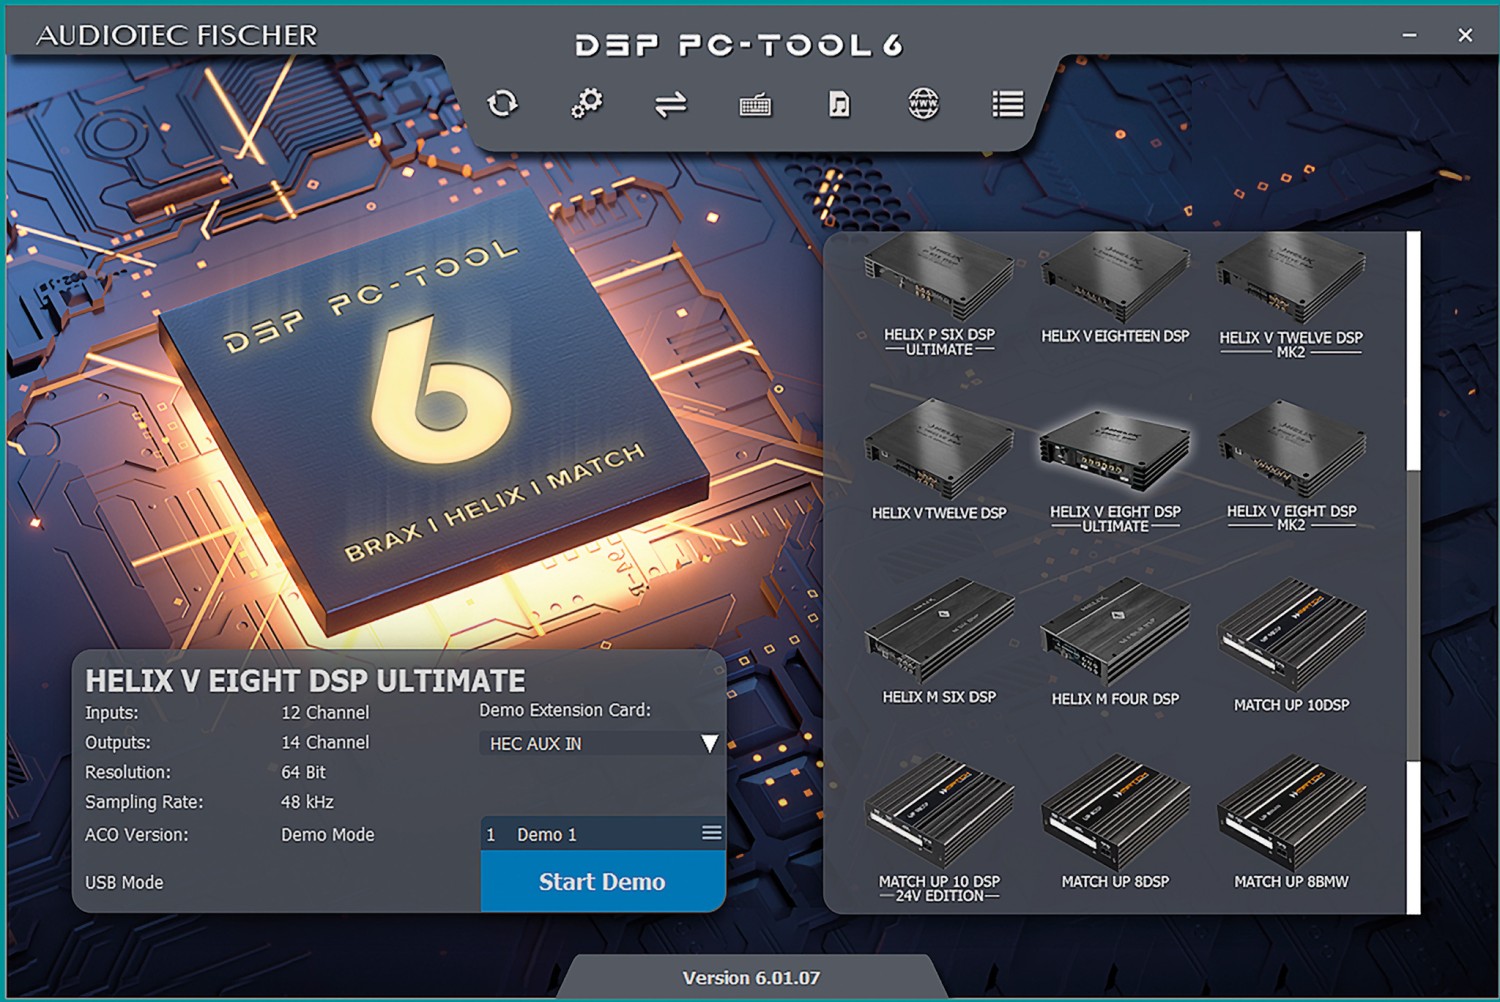Screen dimensions: 1500x1002
Task: Open the Demo 1 setup list menu icon
Action: pyautogui.click(x=712, y=833)
